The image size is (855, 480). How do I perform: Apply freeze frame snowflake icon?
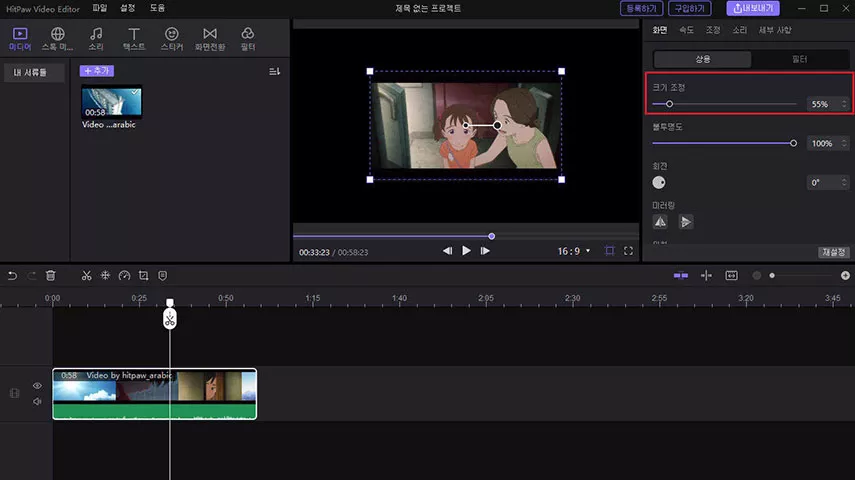[x=105, y=275]
